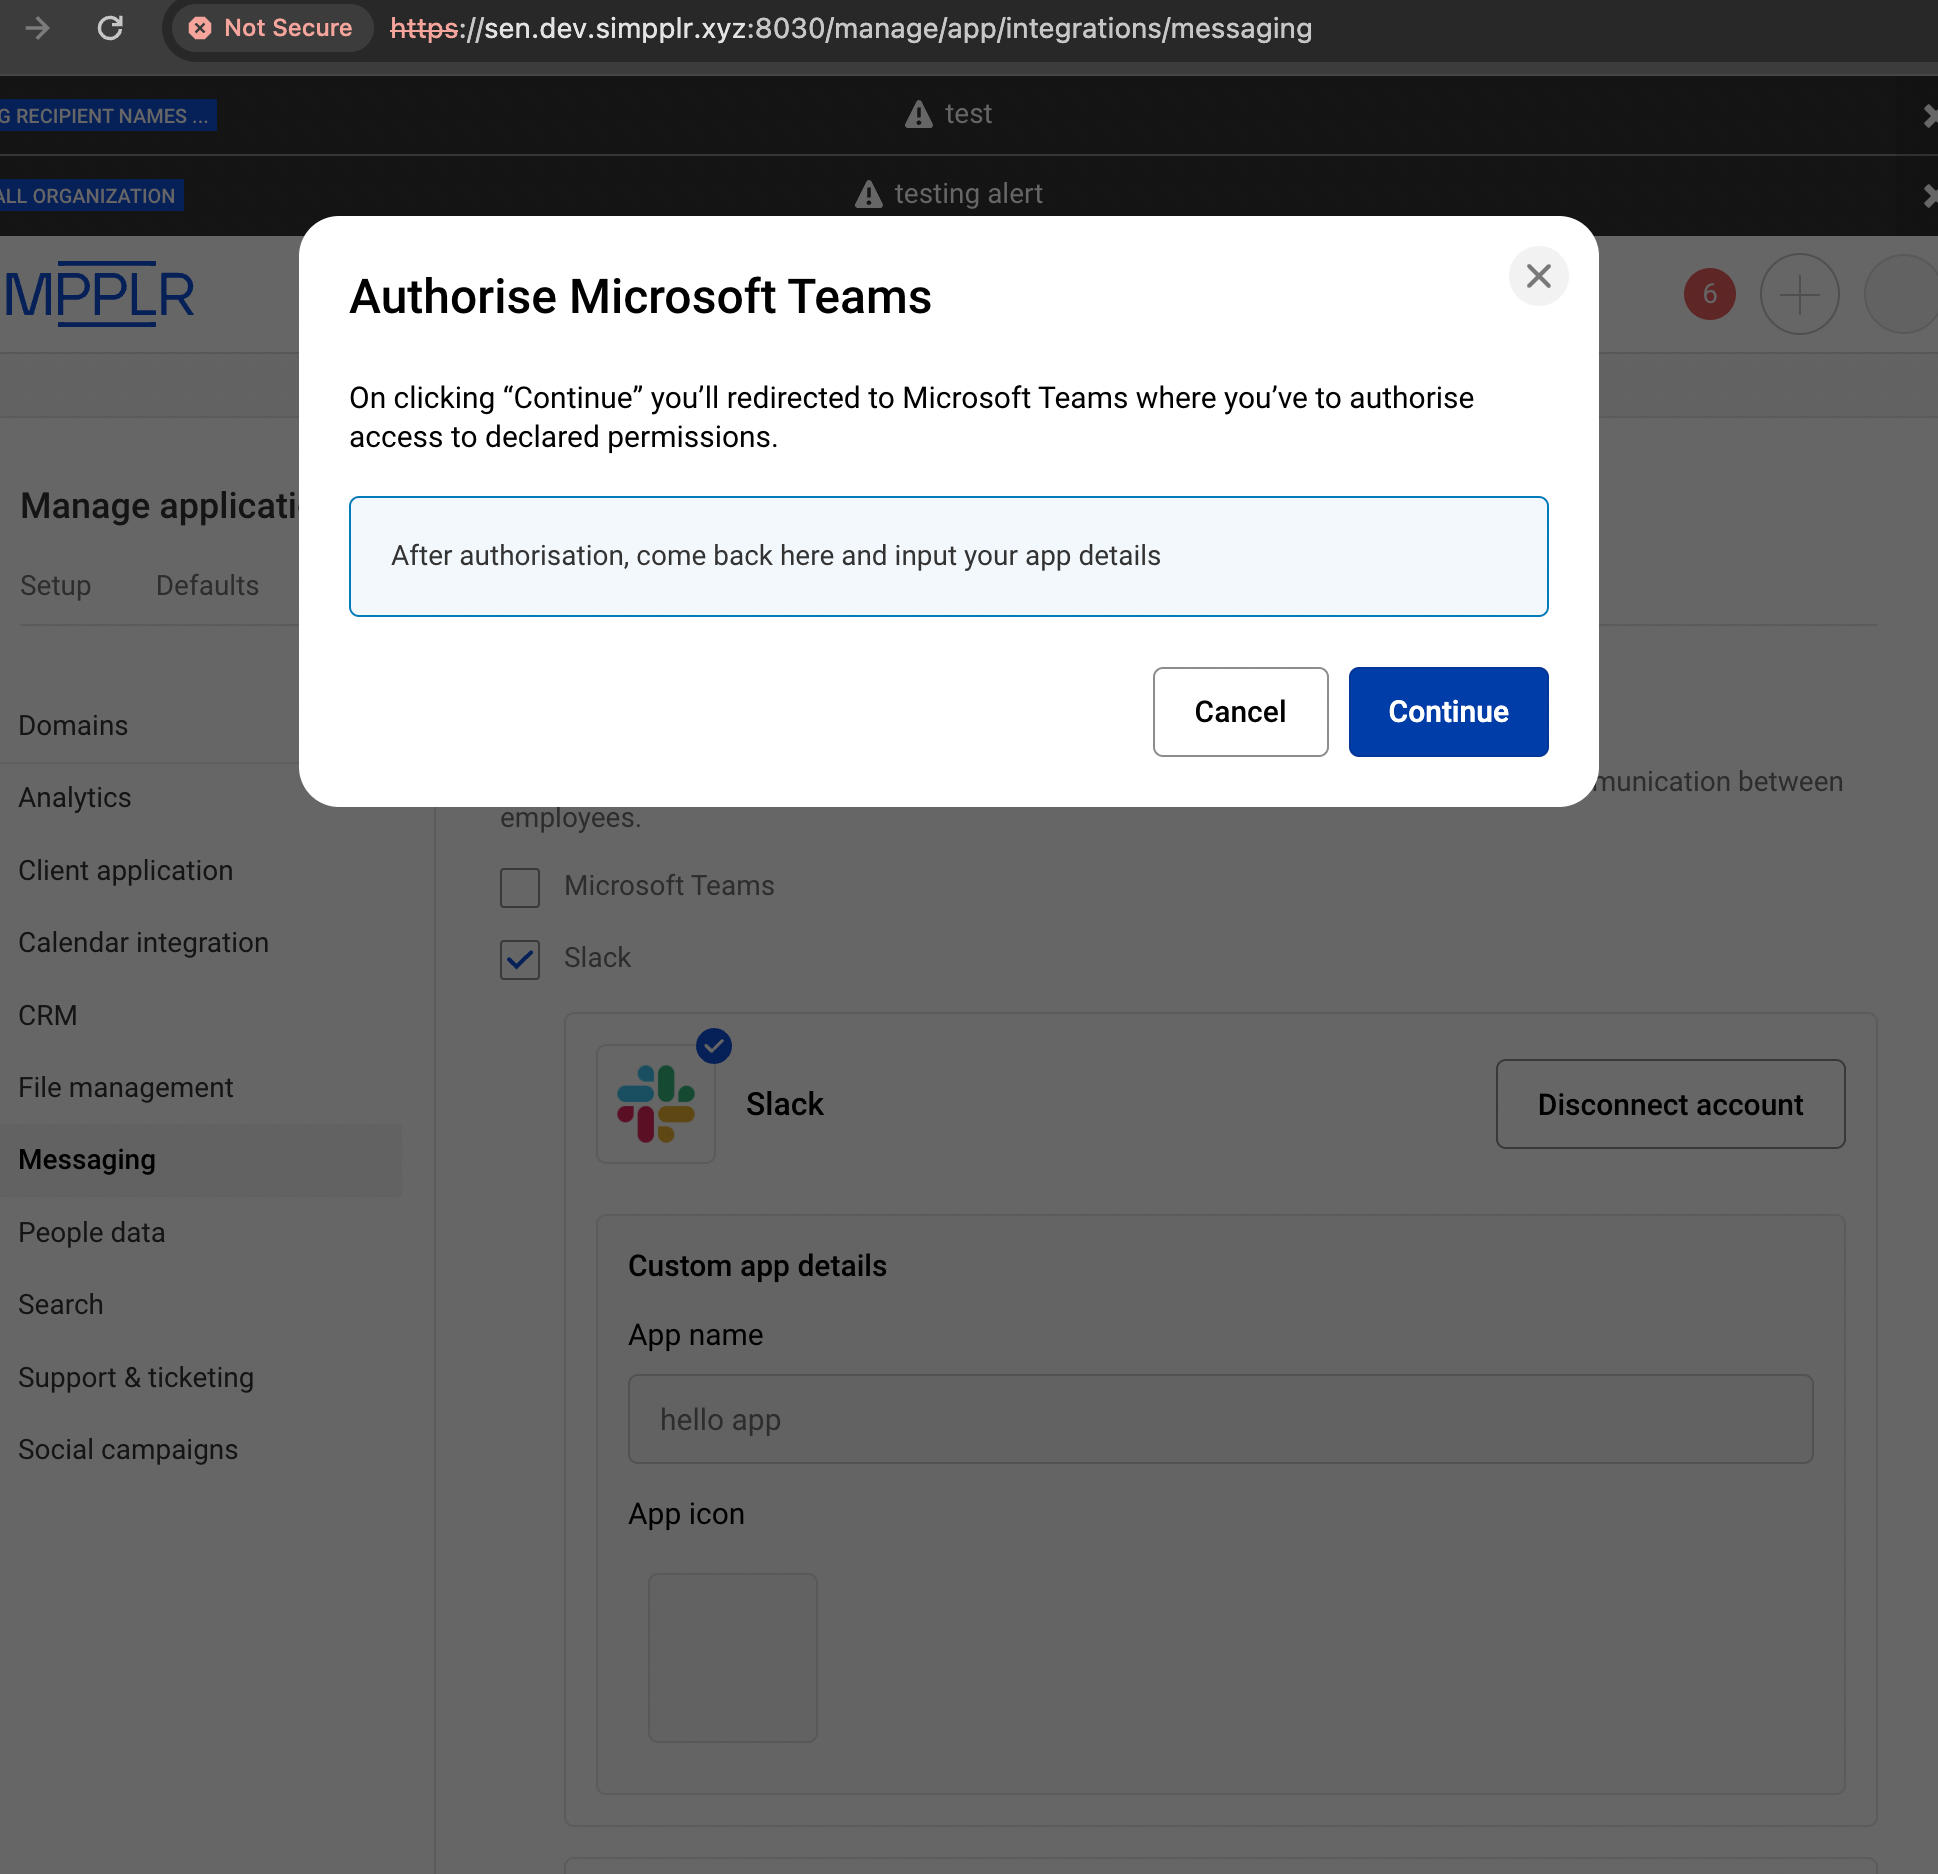Select Calendar integration in sidebar

tap(143, 942)
